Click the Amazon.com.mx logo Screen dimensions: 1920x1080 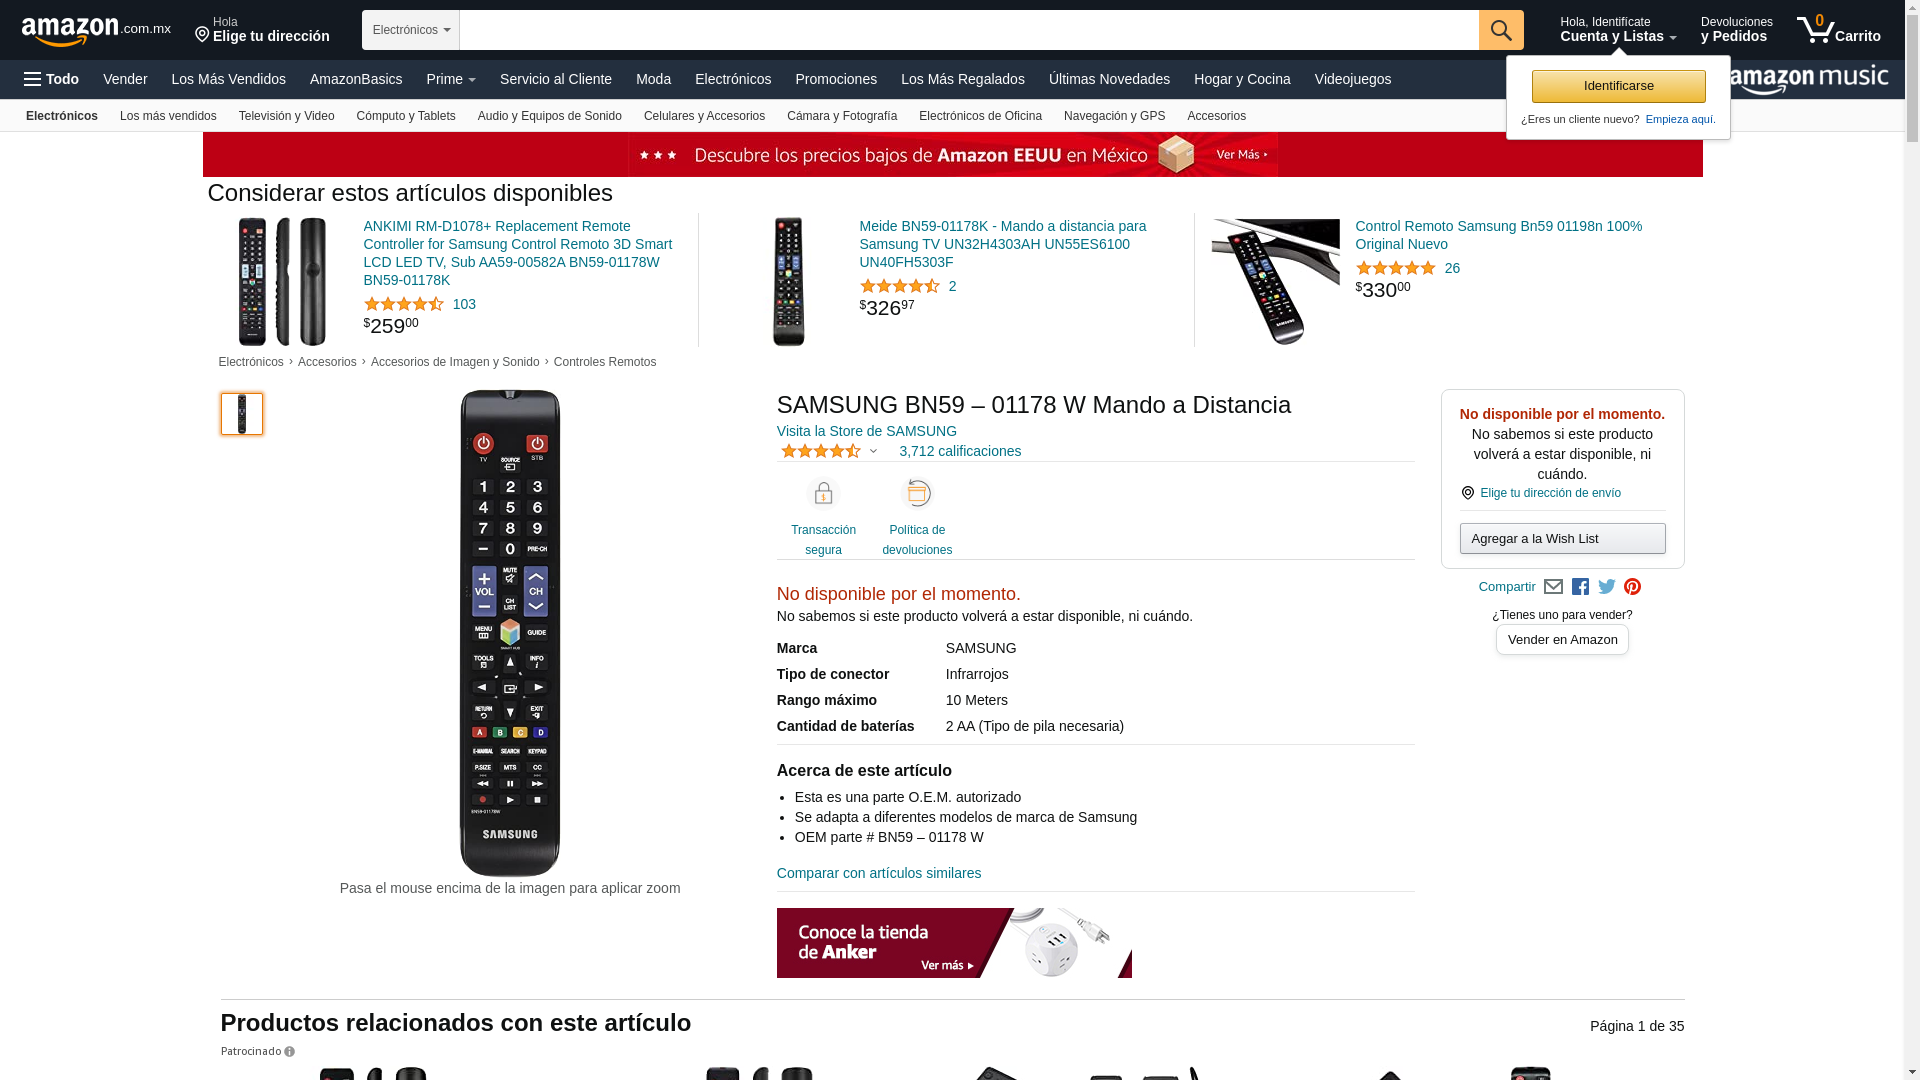(96, 31)
